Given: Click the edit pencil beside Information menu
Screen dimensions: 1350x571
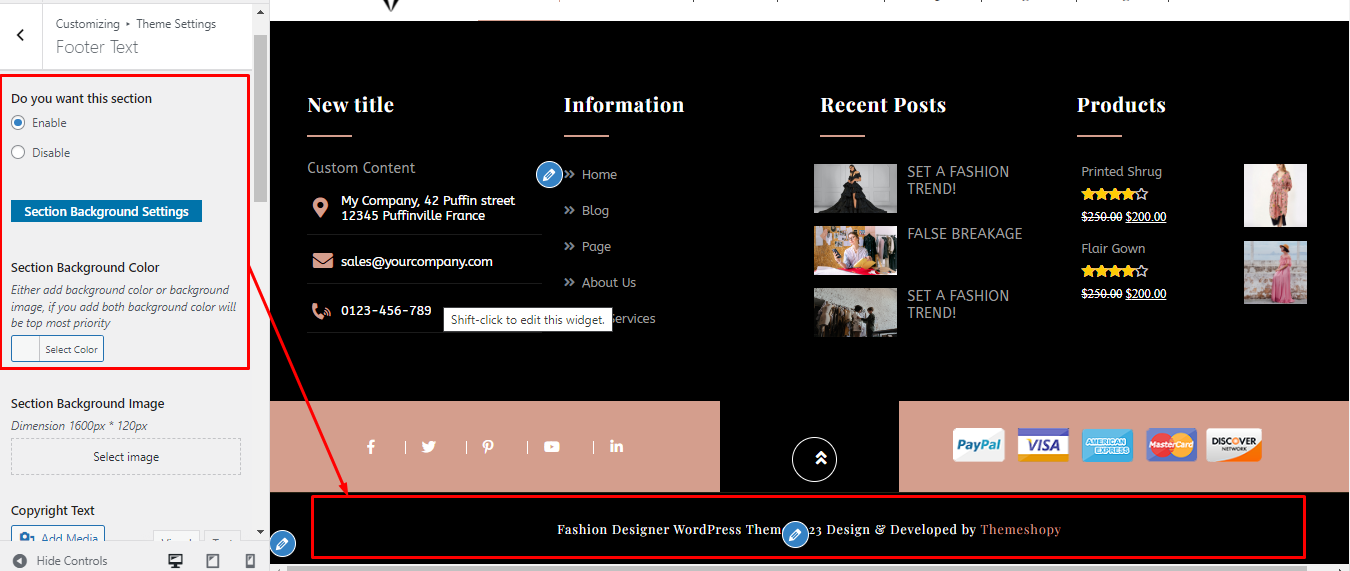Looking at the screenshot, I should point(548,174).
